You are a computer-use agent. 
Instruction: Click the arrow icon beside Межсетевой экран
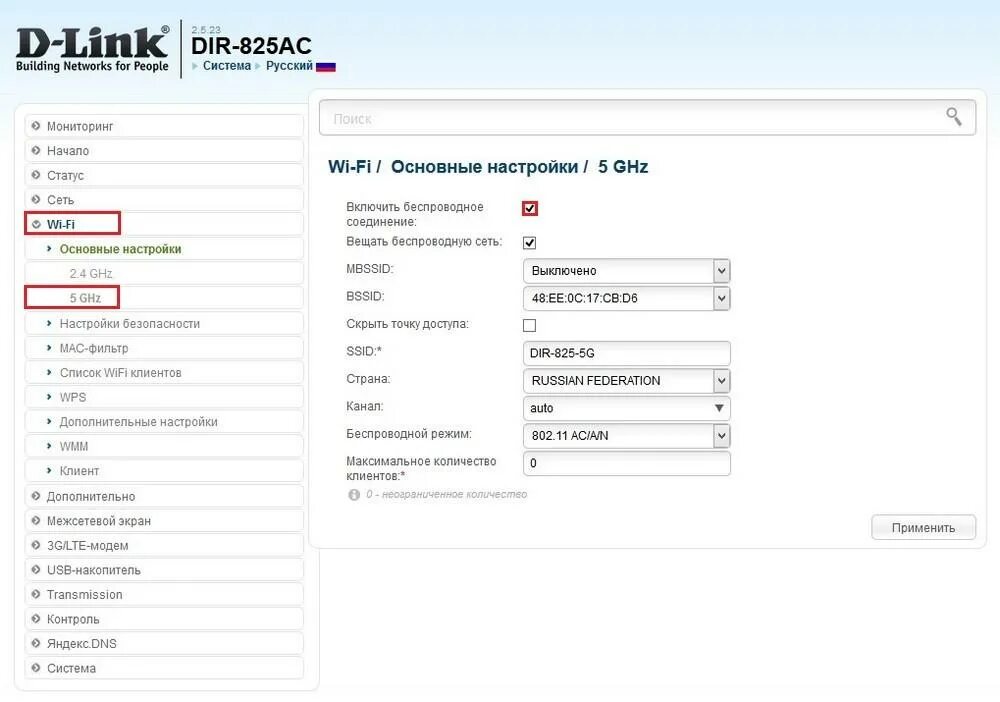36,521
